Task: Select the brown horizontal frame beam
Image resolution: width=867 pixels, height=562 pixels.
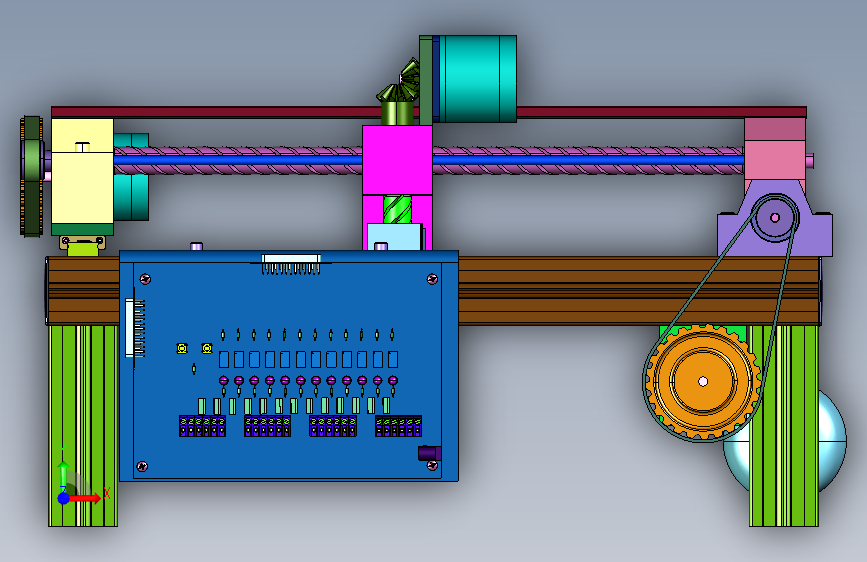Action: tap(639, 290)
